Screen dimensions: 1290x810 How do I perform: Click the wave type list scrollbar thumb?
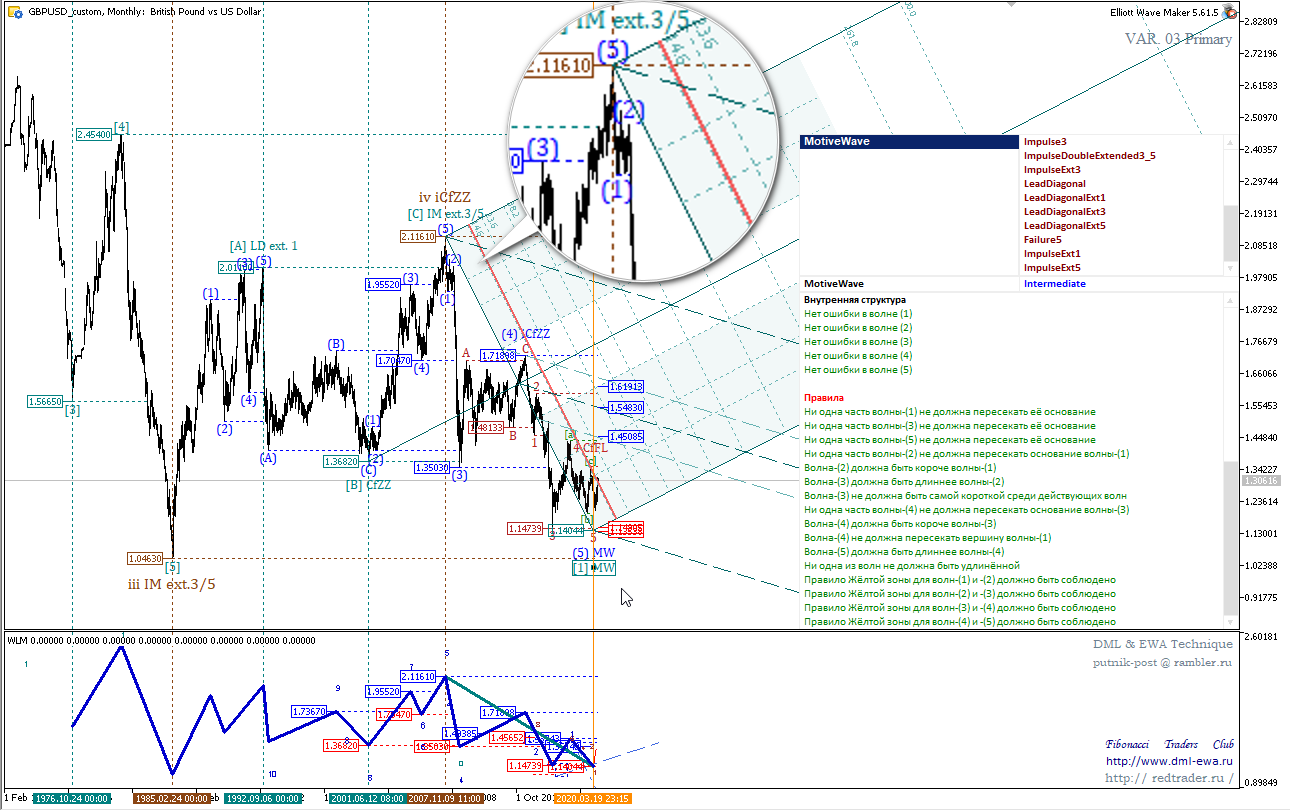(x=1231, y=231)
